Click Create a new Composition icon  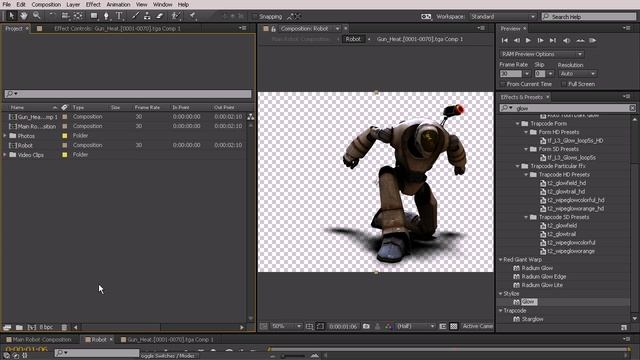click(x=32, y=327)
